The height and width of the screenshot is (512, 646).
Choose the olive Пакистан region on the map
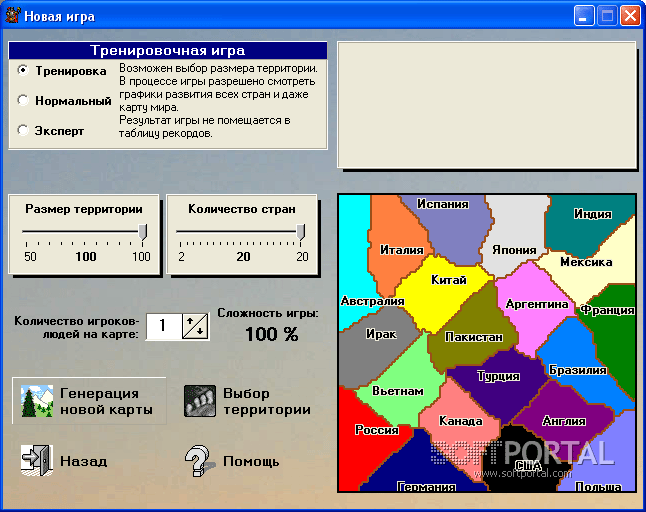[x=474, y=338]
